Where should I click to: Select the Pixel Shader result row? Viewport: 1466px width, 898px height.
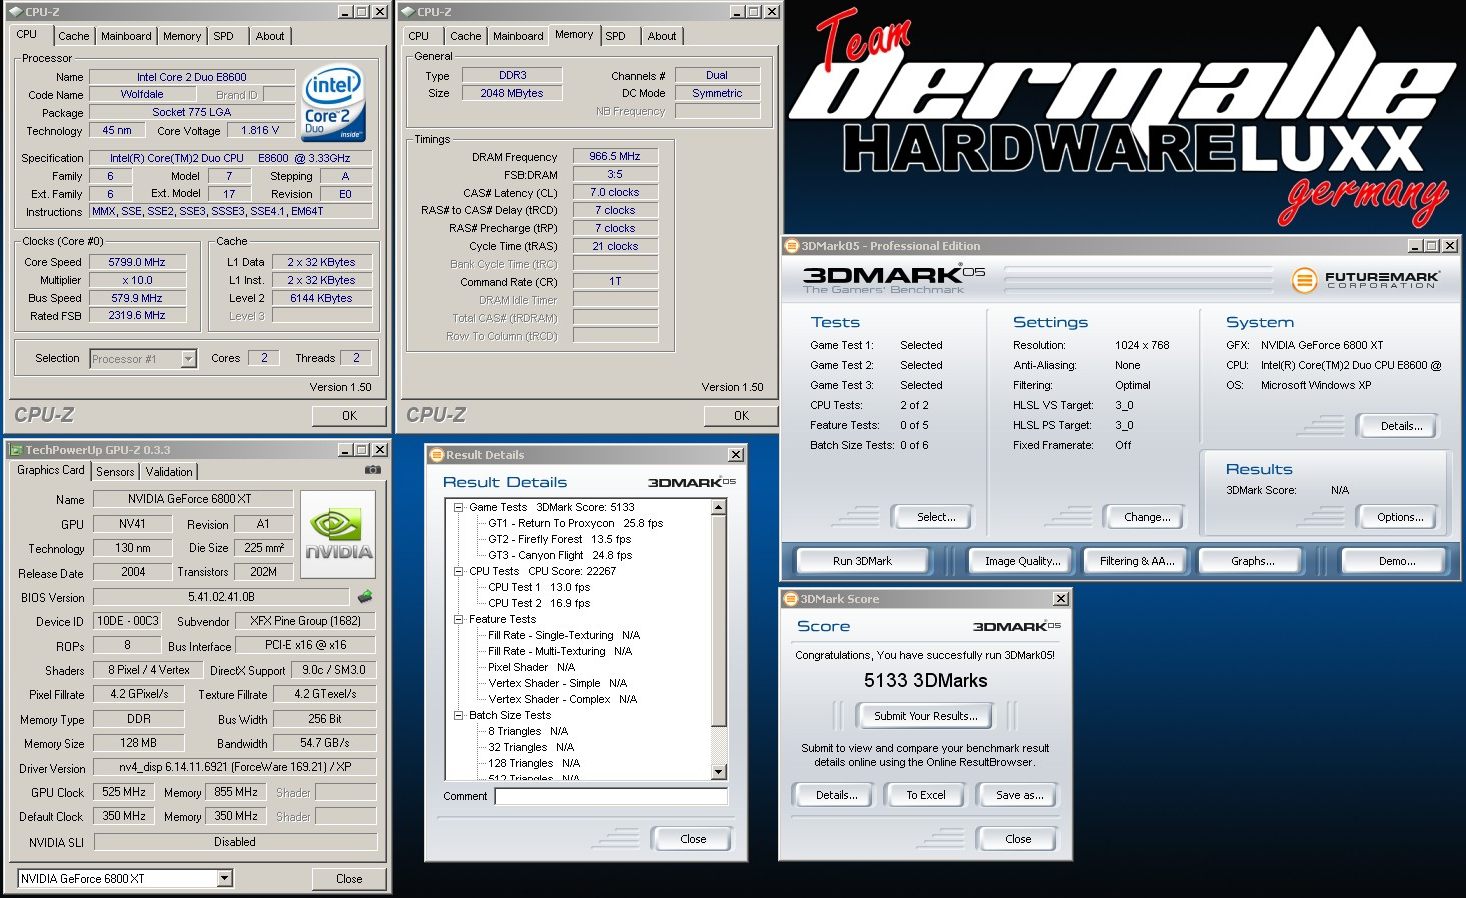[x=531, y=667]
